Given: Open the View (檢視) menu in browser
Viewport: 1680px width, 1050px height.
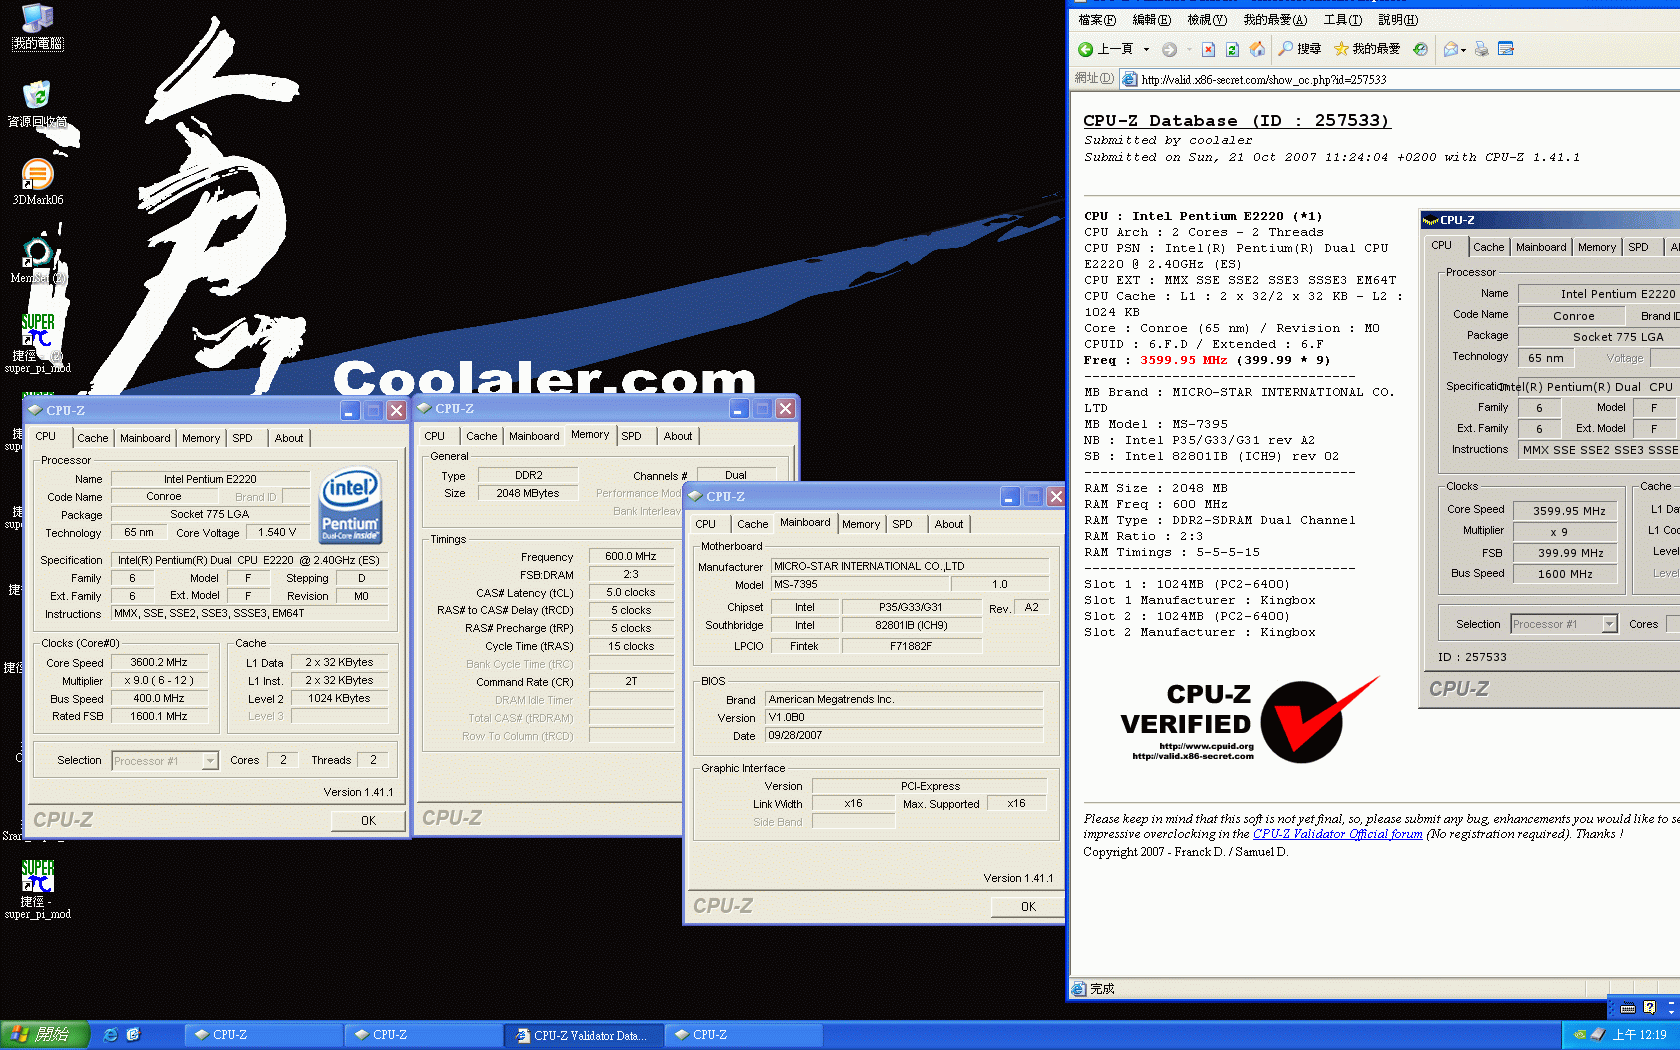Looking at the screenshot, I should click(1206, 20).
